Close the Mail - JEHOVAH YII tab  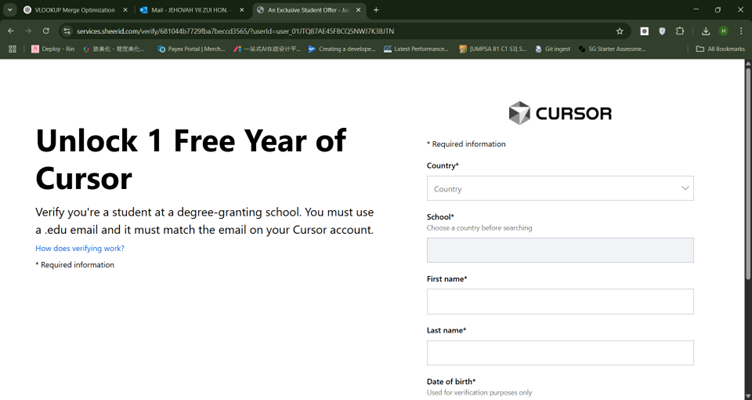coord(242,10)
